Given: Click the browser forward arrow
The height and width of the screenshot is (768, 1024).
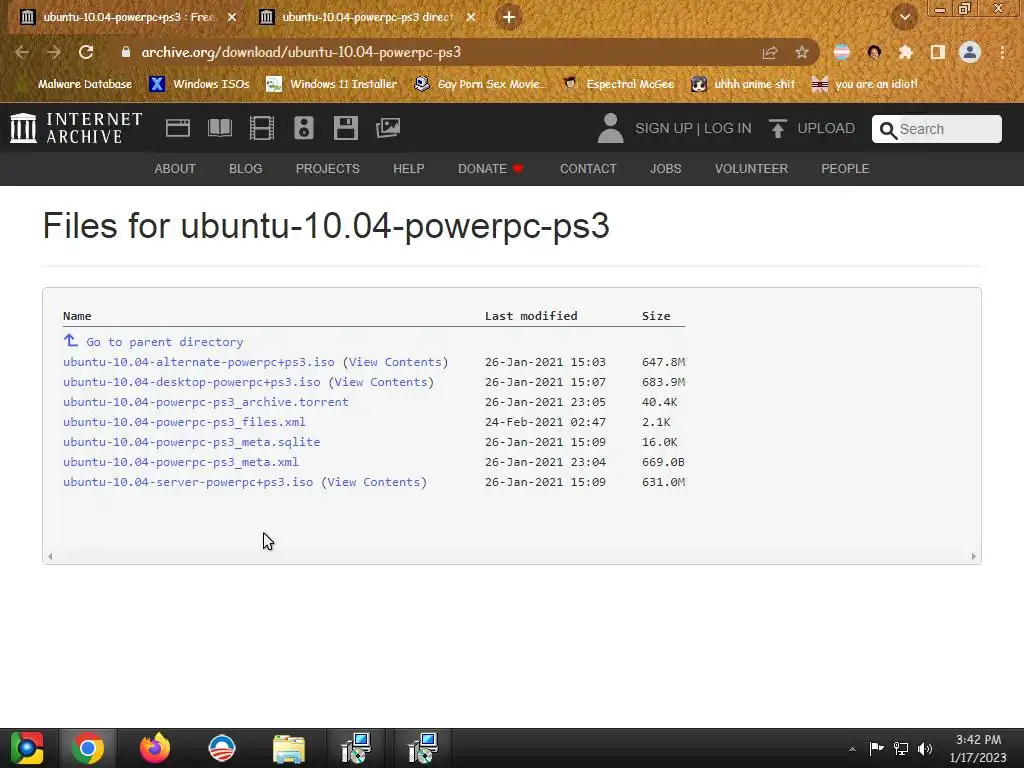Looking at the screenshot, I should click(x=54, y=52).
